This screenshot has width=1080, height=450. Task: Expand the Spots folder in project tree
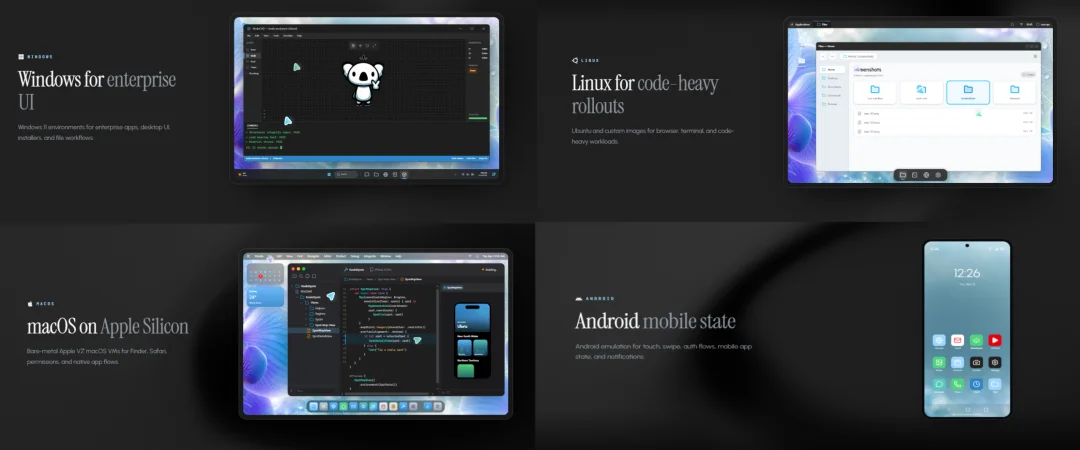click(306, 319)
